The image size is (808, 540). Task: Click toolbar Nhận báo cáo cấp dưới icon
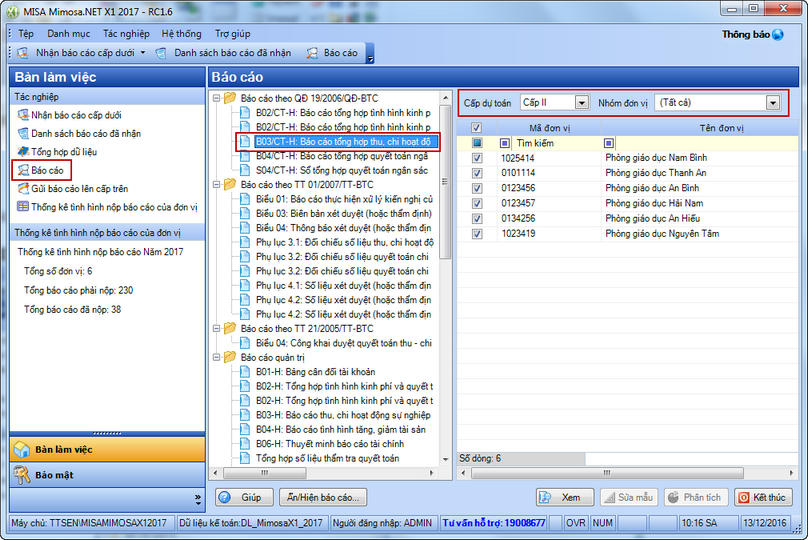tap(23, 53)
